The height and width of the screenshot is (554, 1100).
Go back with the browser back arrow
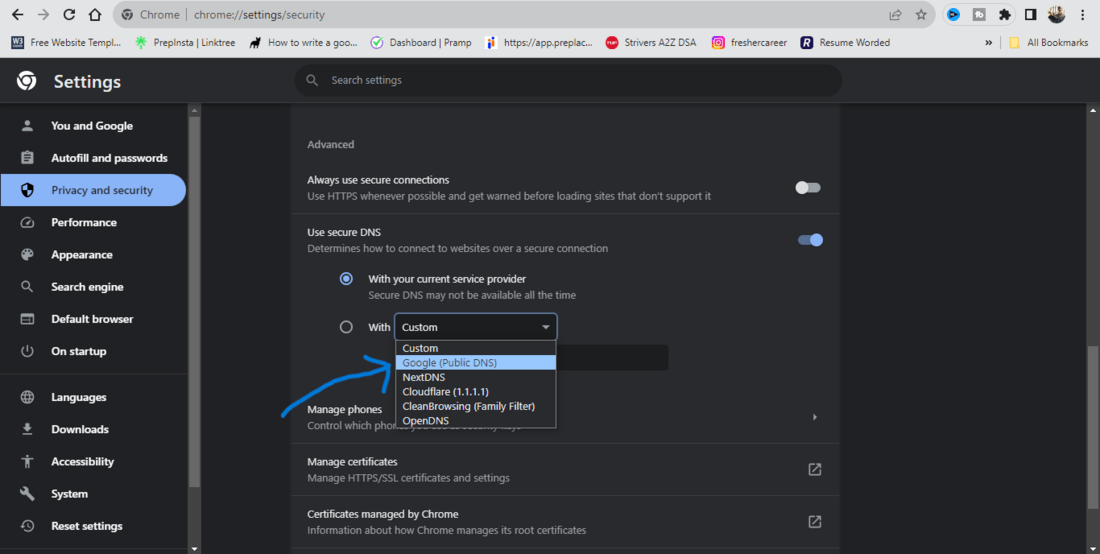point(18,15)
